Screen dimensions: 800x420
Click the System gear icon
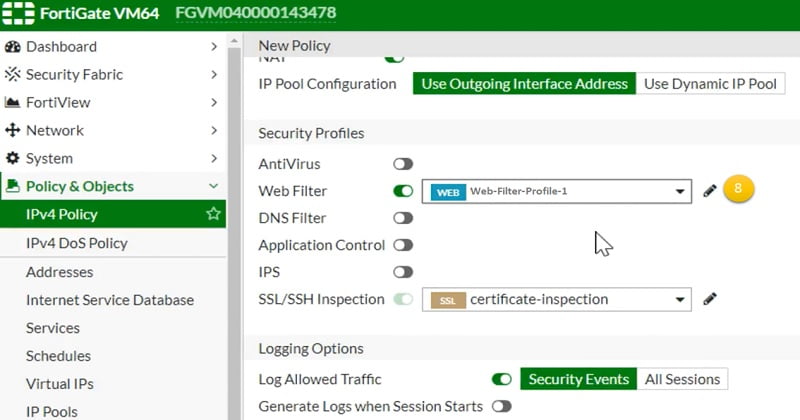click(13, 158)
